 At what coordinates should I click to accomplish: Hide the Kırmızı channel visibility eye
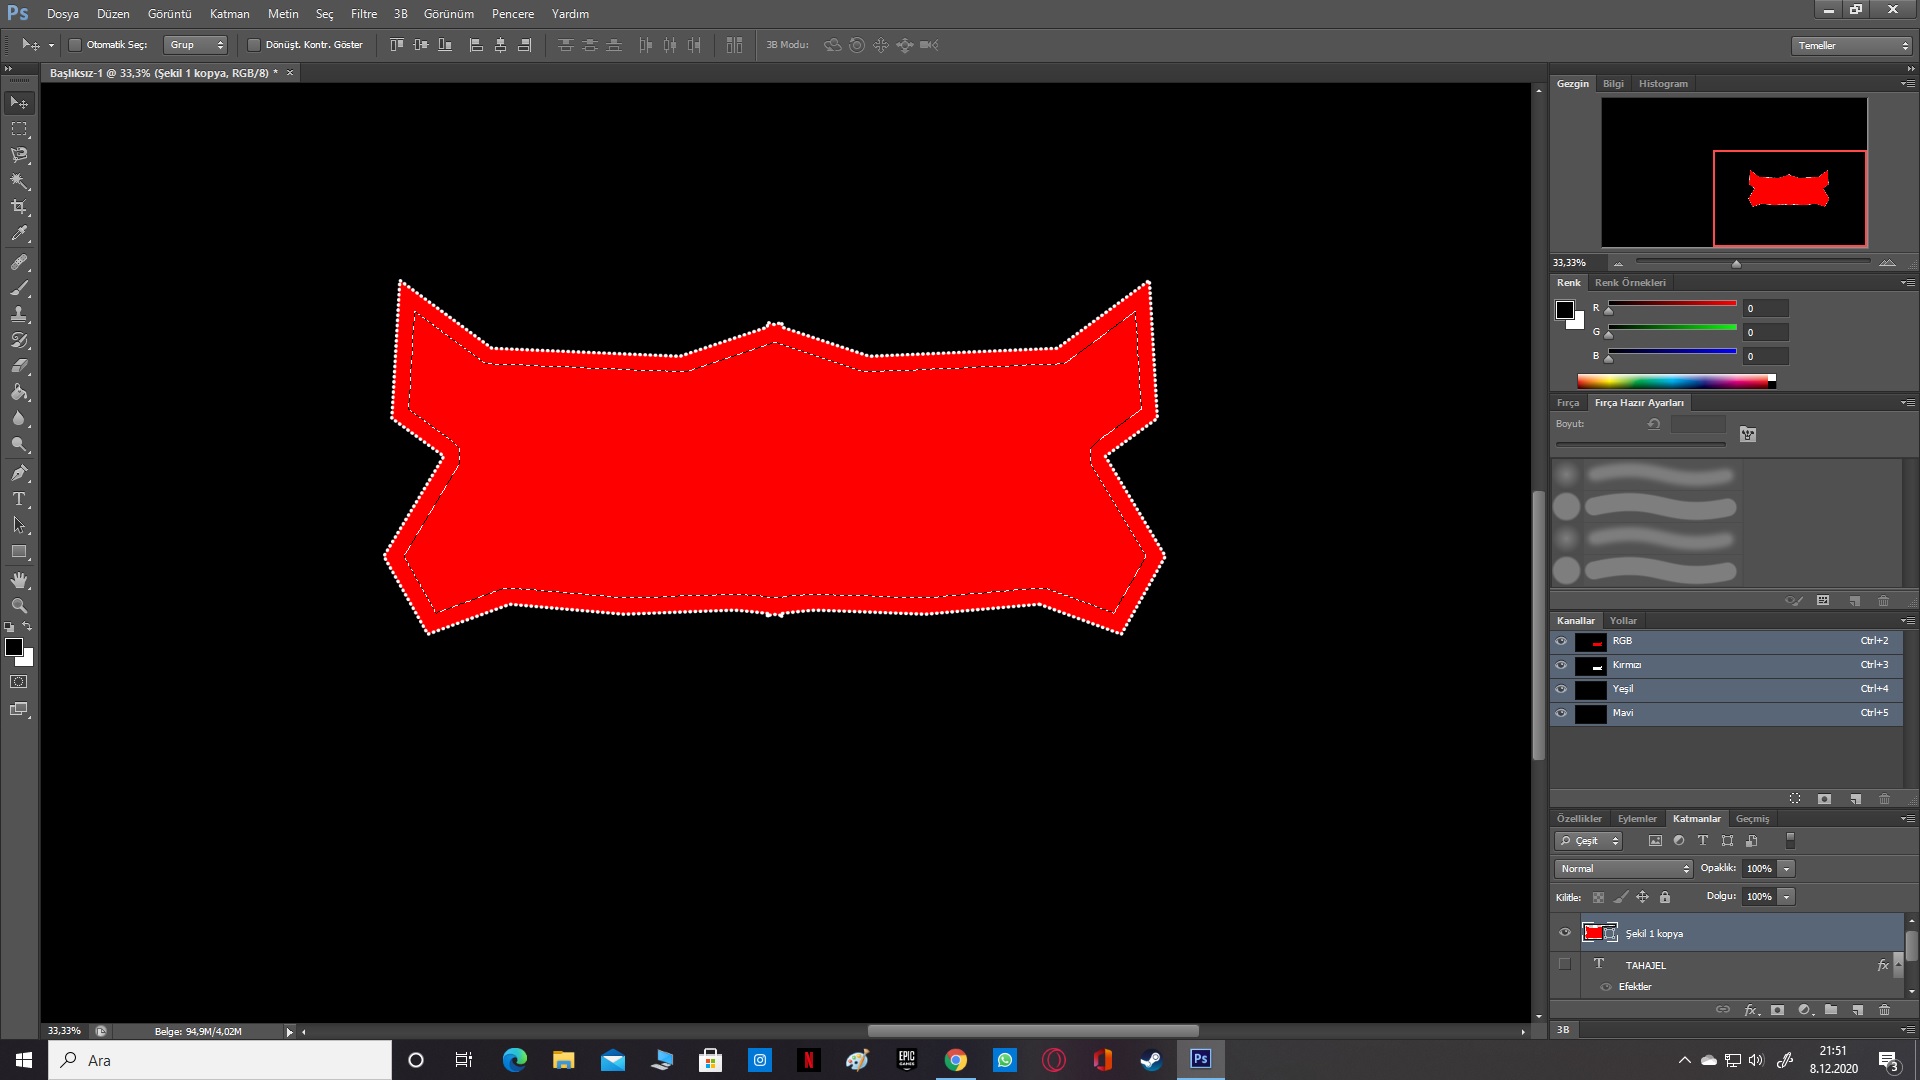(1561, 665)
